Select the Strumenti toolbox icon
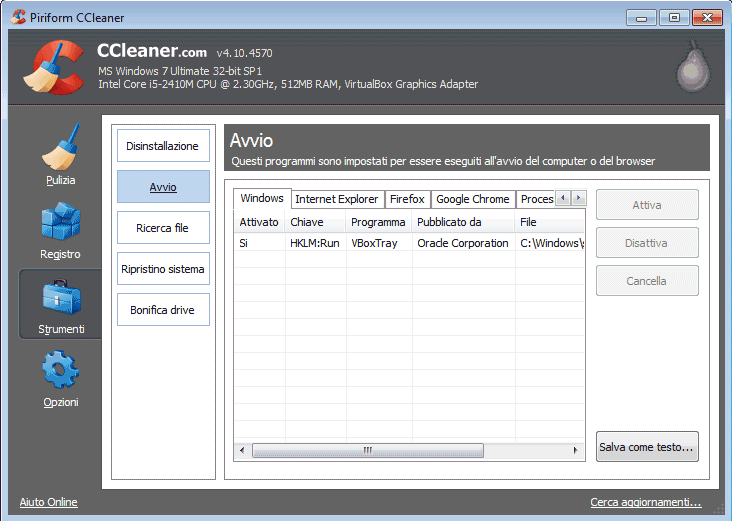The width and height of the screenshot is (732, 521). 61,297
